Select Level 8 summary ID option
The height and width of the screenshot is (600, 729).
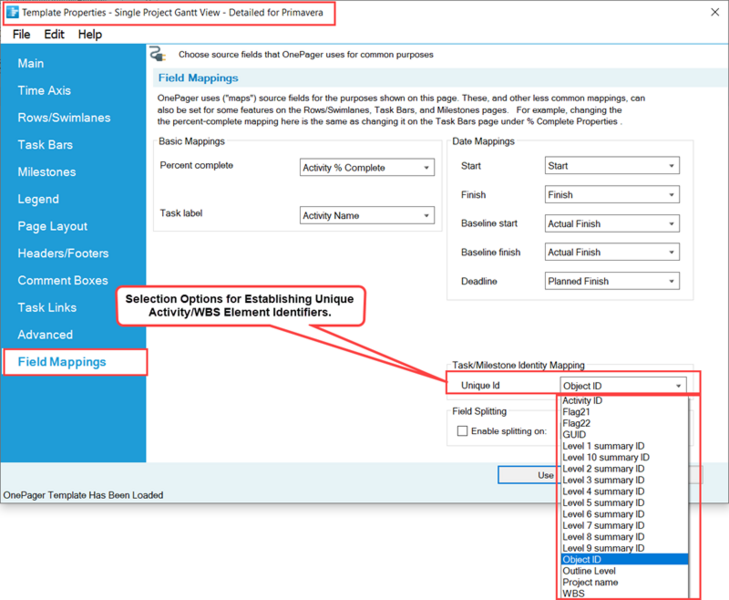623,537
